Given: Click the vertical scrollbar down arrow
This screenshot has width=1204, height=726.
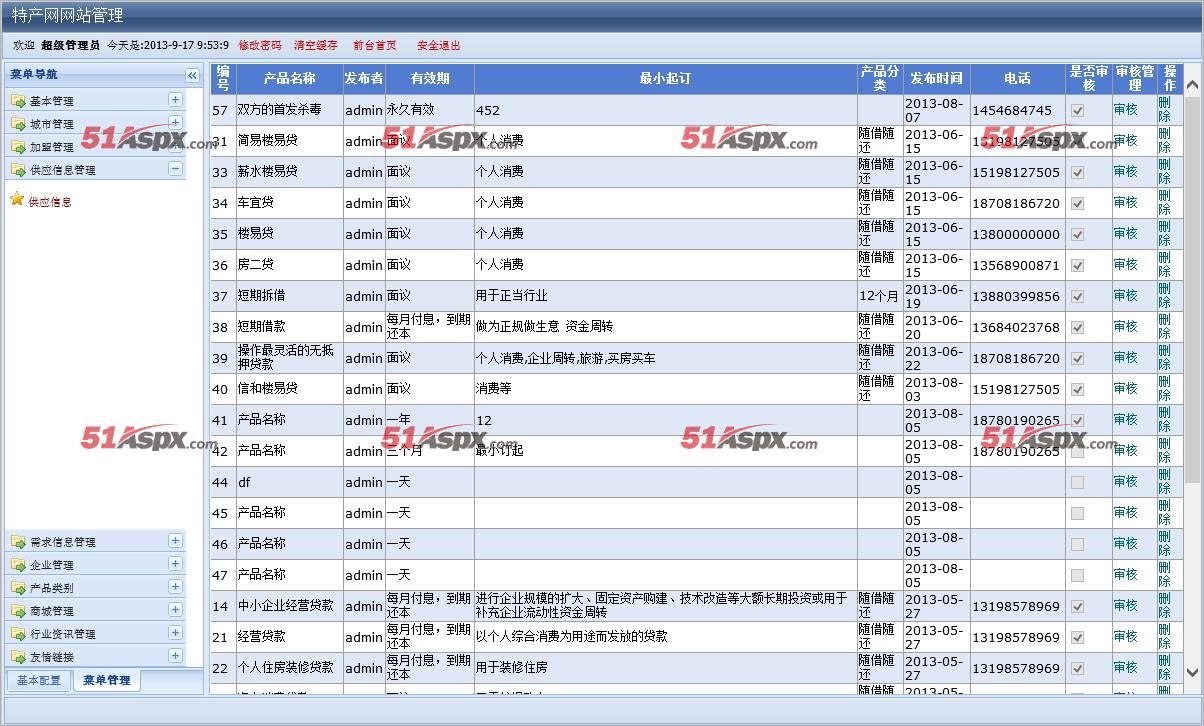Looking at the screenshot, I should (1192, 672).
